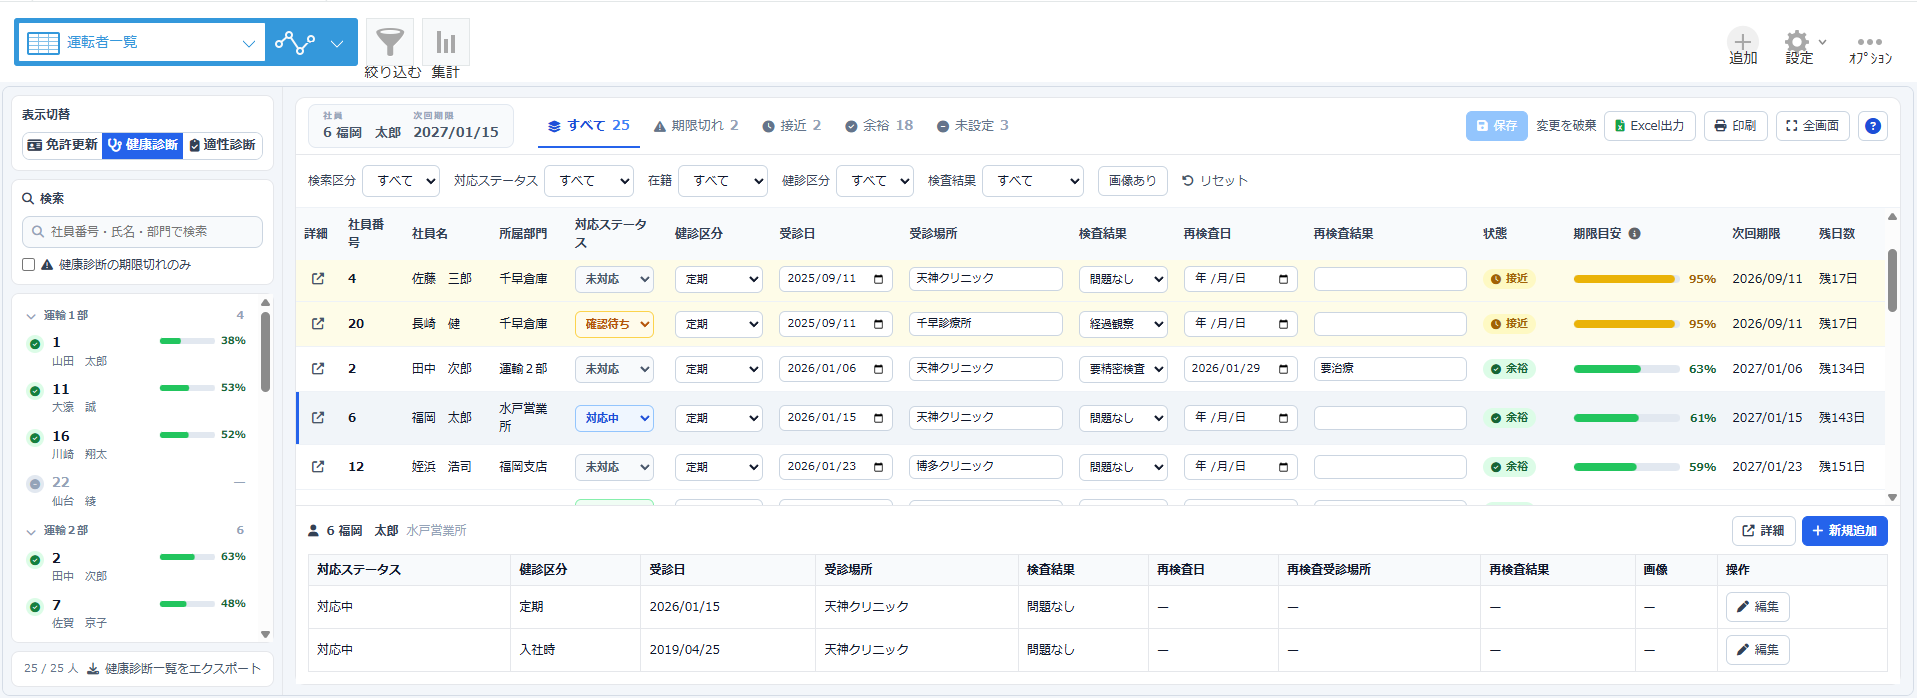Click gray status icon for driver 22 仙台 稜
The image size is (1917, 698).
[x=35, y=484]
